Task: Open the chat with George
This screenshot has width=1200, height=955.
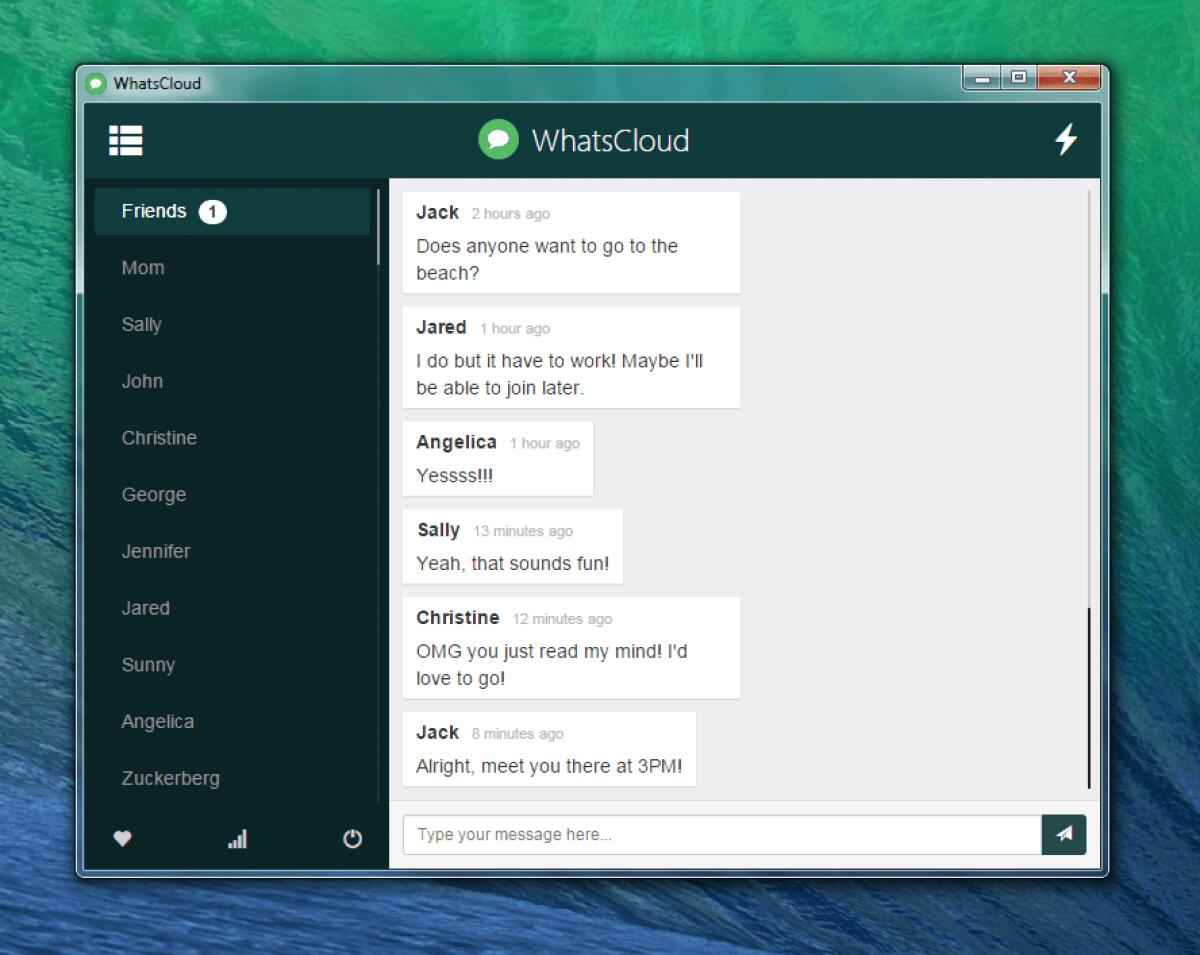Action: [x=153, y=494]
